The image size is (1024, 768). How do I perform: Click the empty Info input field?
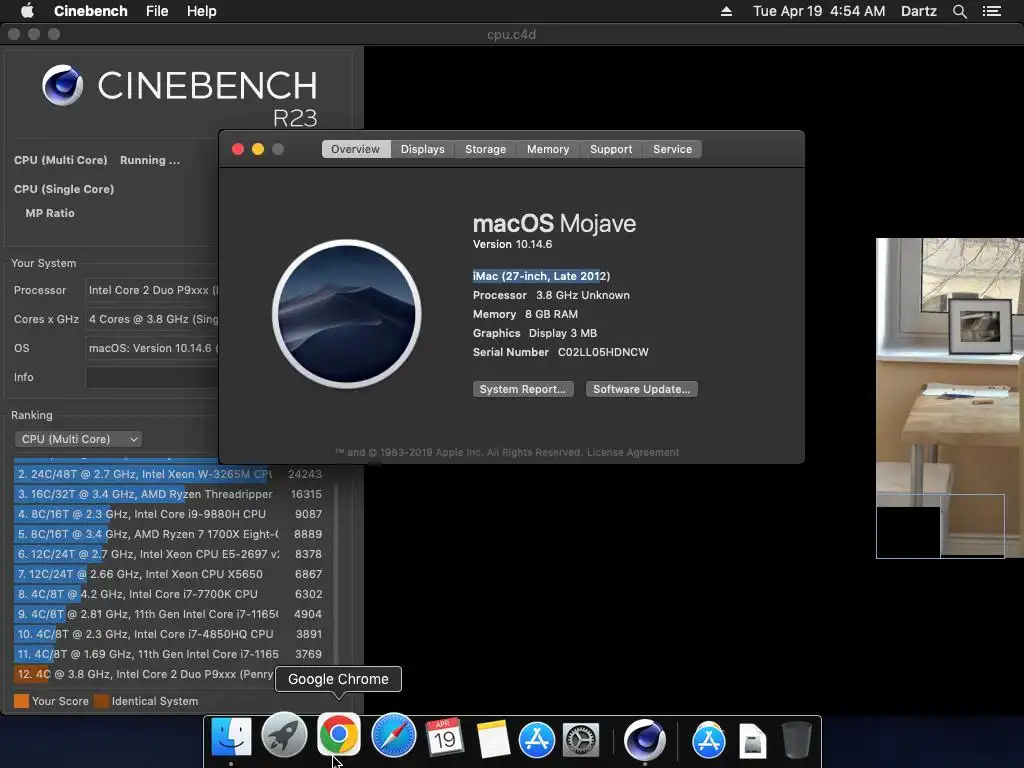152,377
